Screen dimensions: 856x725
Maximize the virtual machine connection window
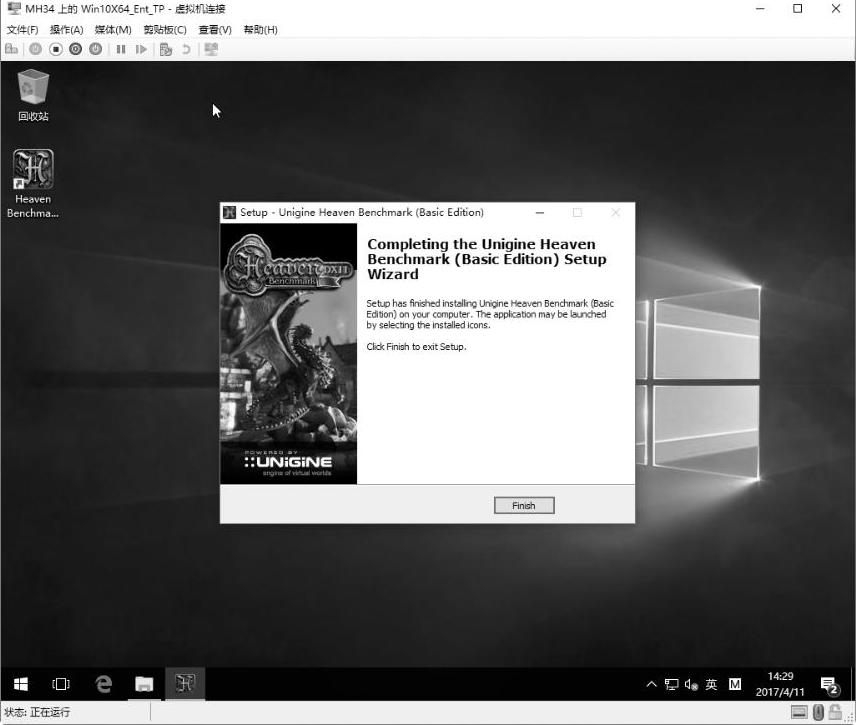click(798, 9)
